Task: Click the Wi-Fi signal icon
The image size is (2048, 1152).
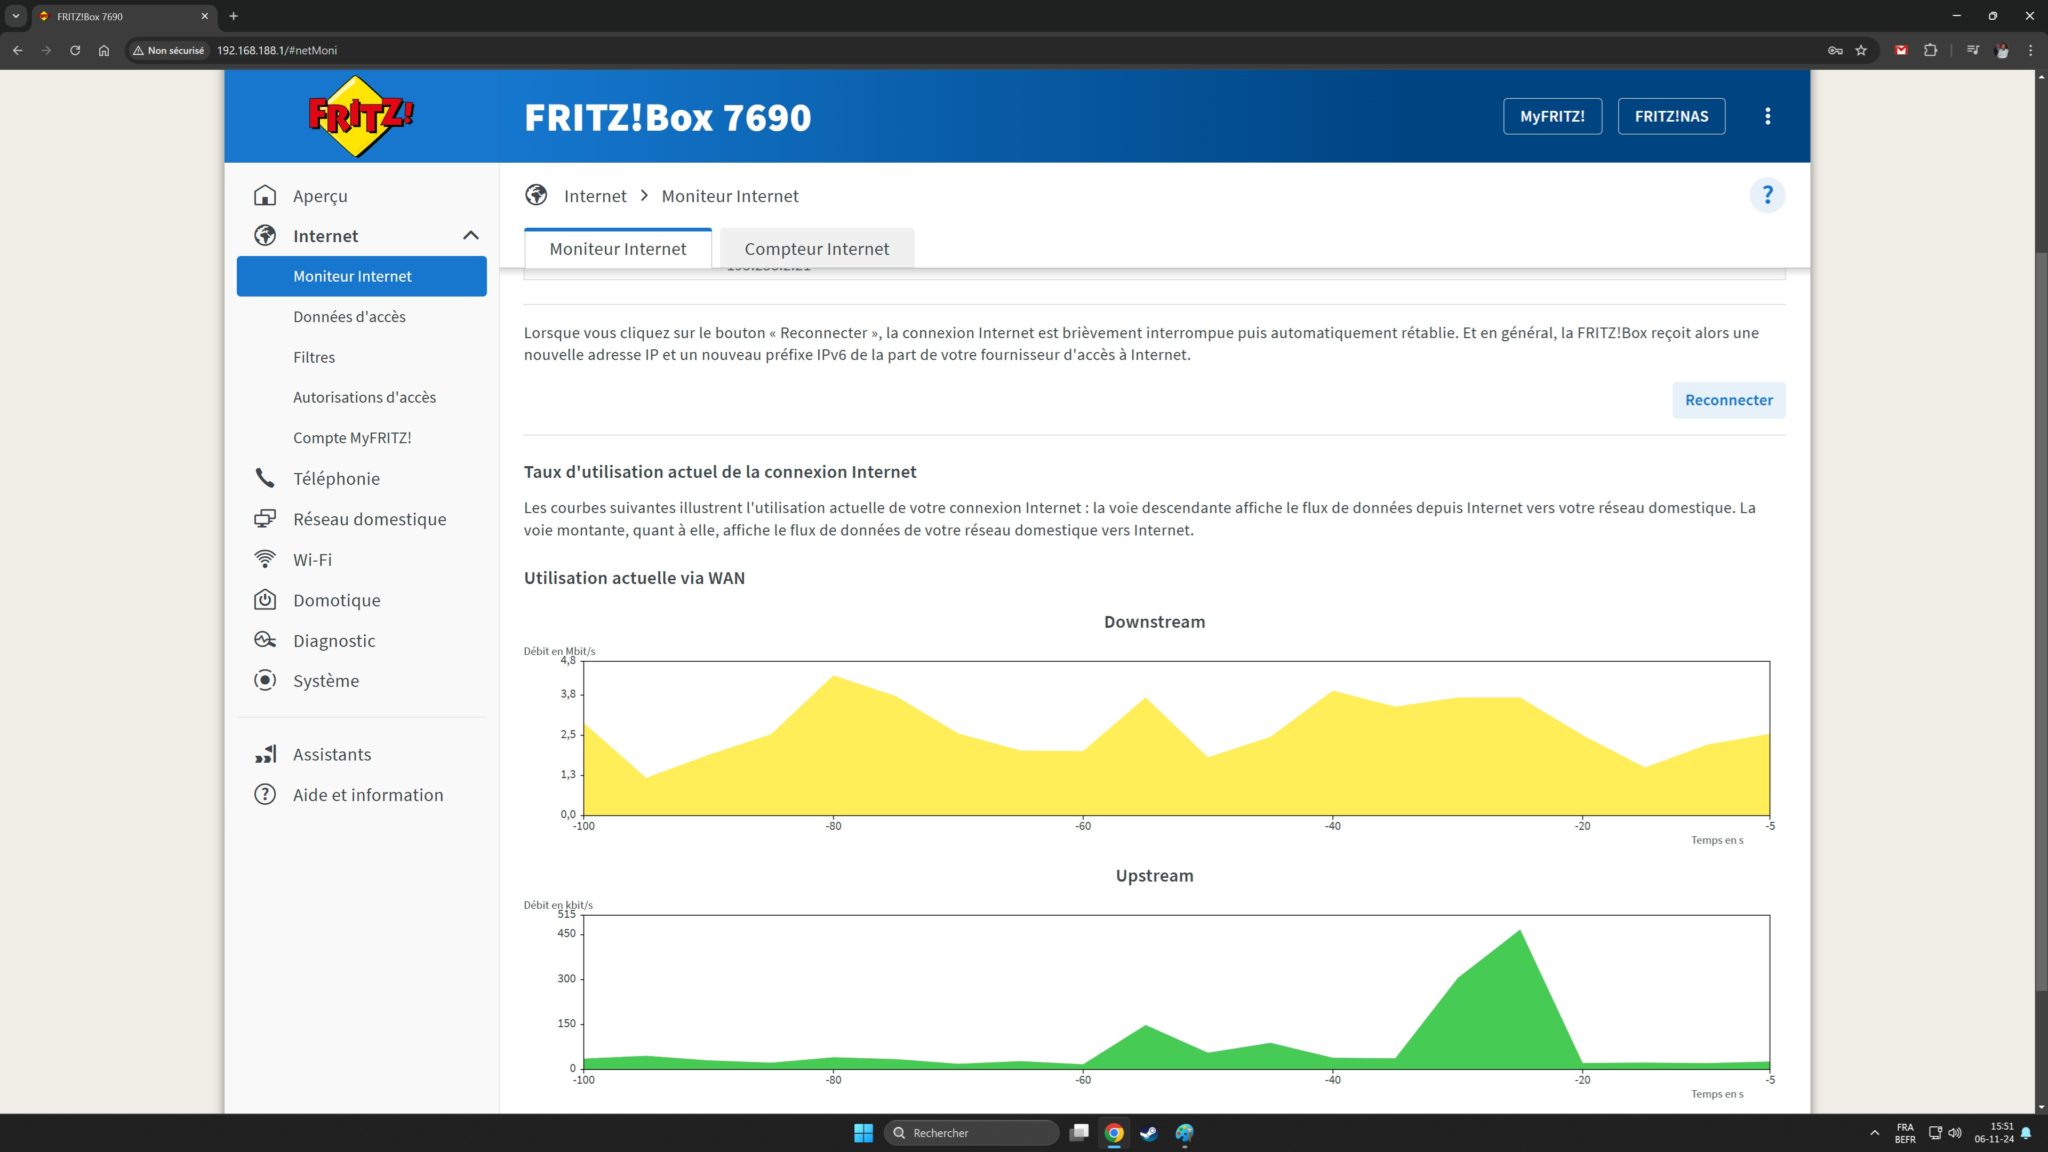Action: tap(265, 559)
